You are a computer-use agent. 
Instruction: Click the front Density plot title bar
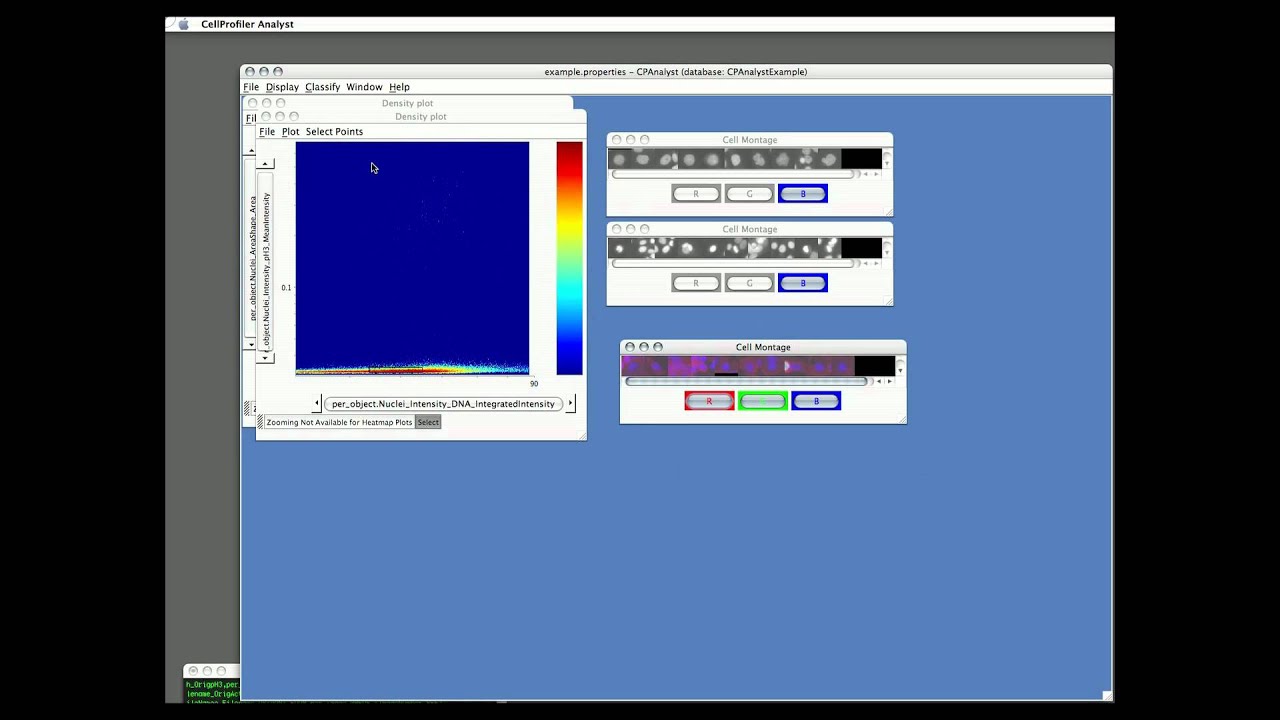pos(421,116)
